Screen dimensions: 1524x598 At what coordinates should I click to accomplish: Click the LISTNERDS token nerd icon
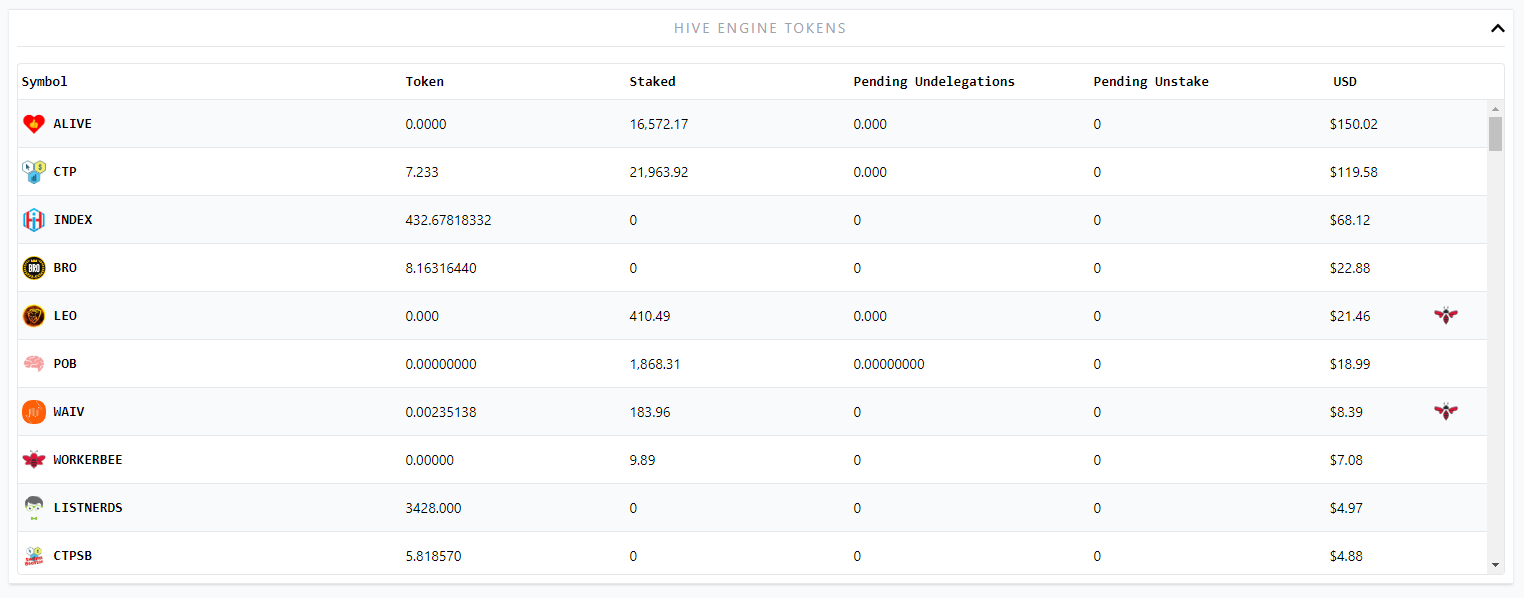tap(34, 508)
